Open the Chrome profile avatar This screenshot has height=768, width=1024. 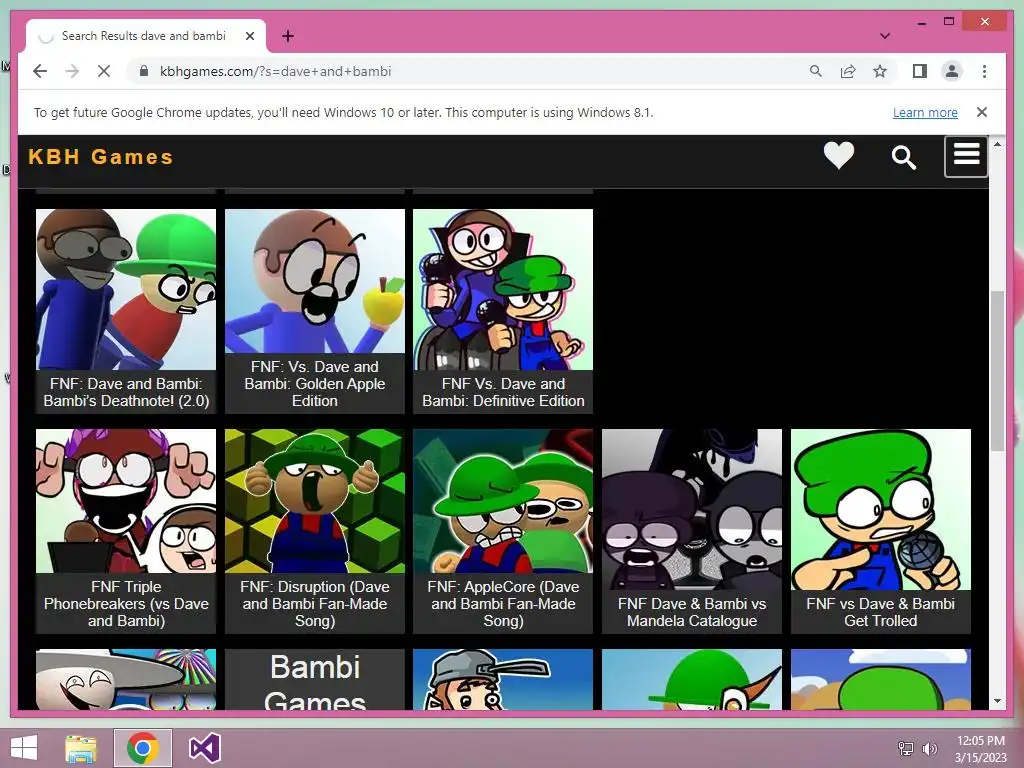[x=952, y=71]
